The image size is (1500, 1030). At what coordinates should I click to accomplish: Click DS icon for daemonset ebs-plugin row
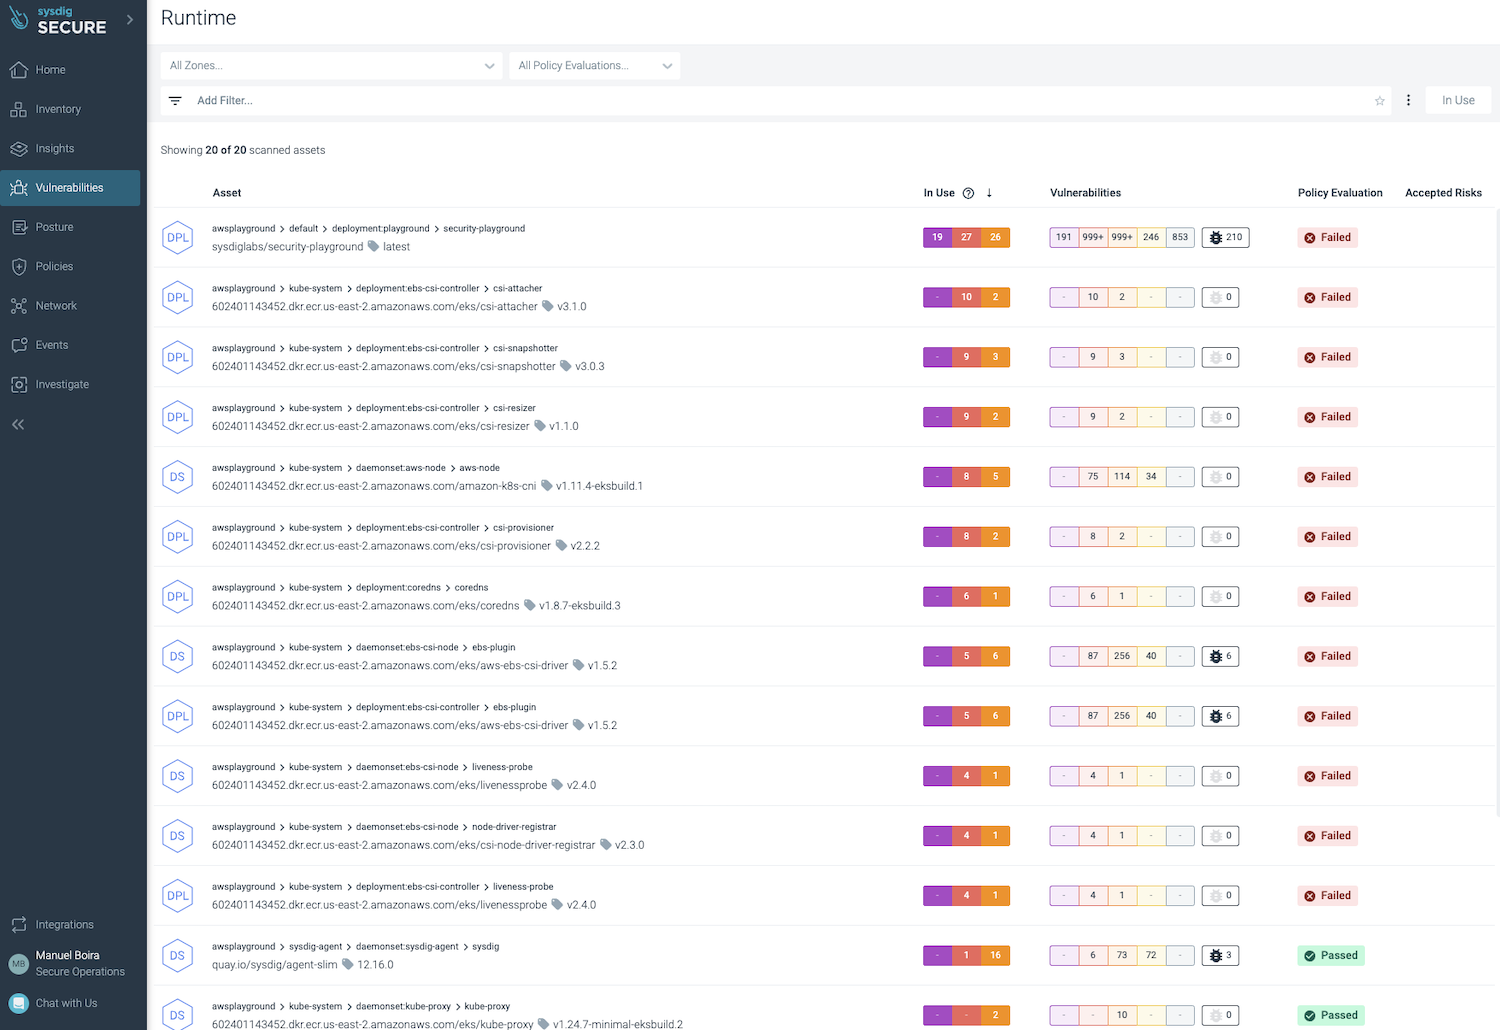[x=177, y=657]
